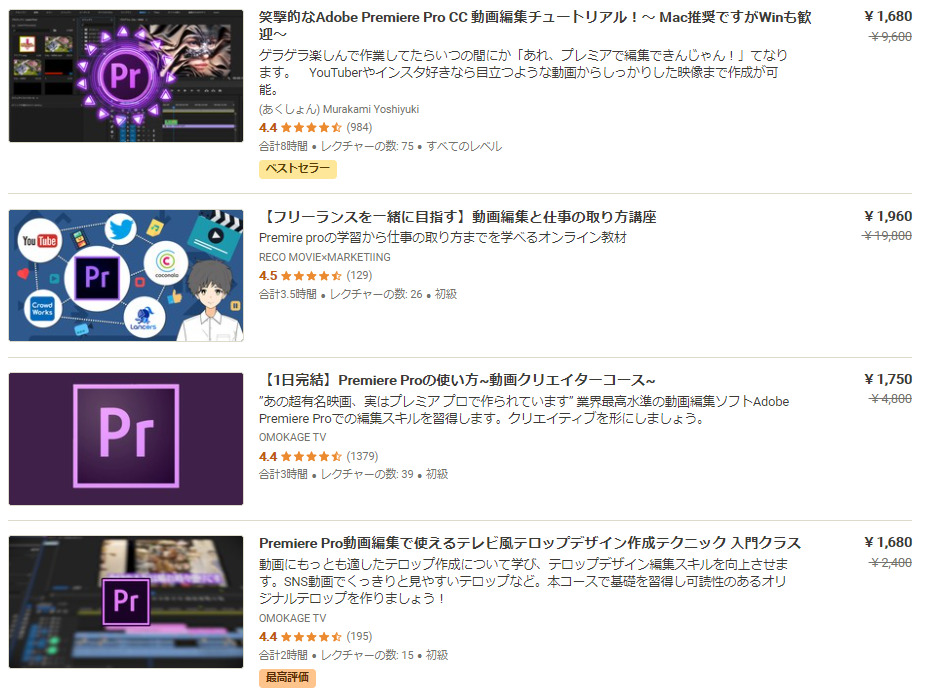Click the 最高評価 badge
This screenshot has height=698, width=925.
click(x=287, y=678)
